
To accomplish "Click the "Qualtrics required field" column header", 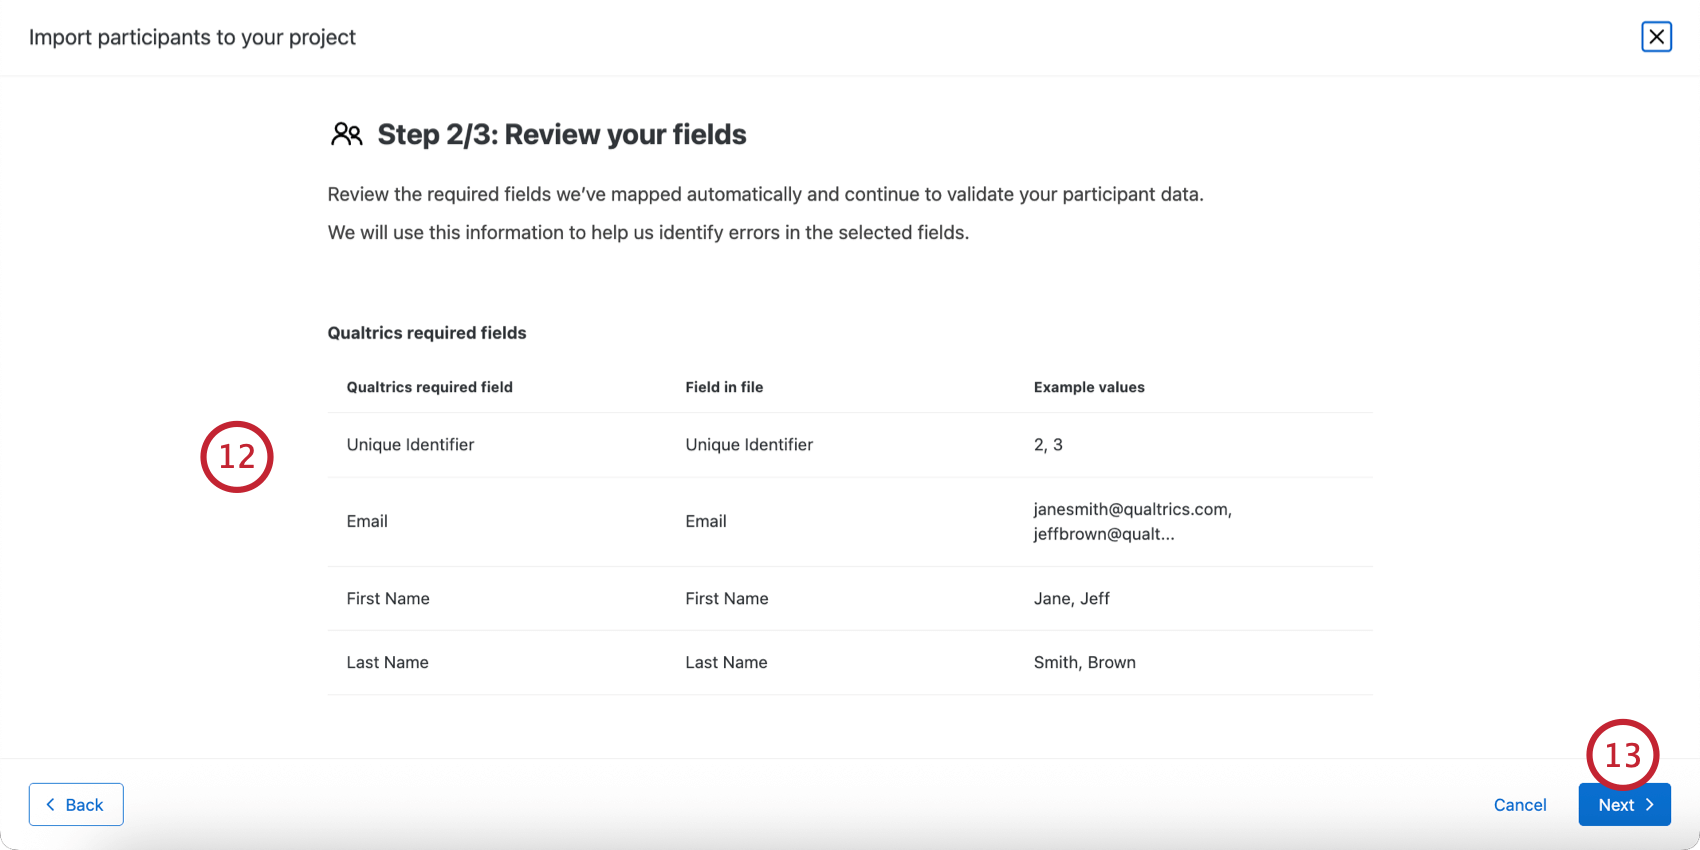I will 429,387.
